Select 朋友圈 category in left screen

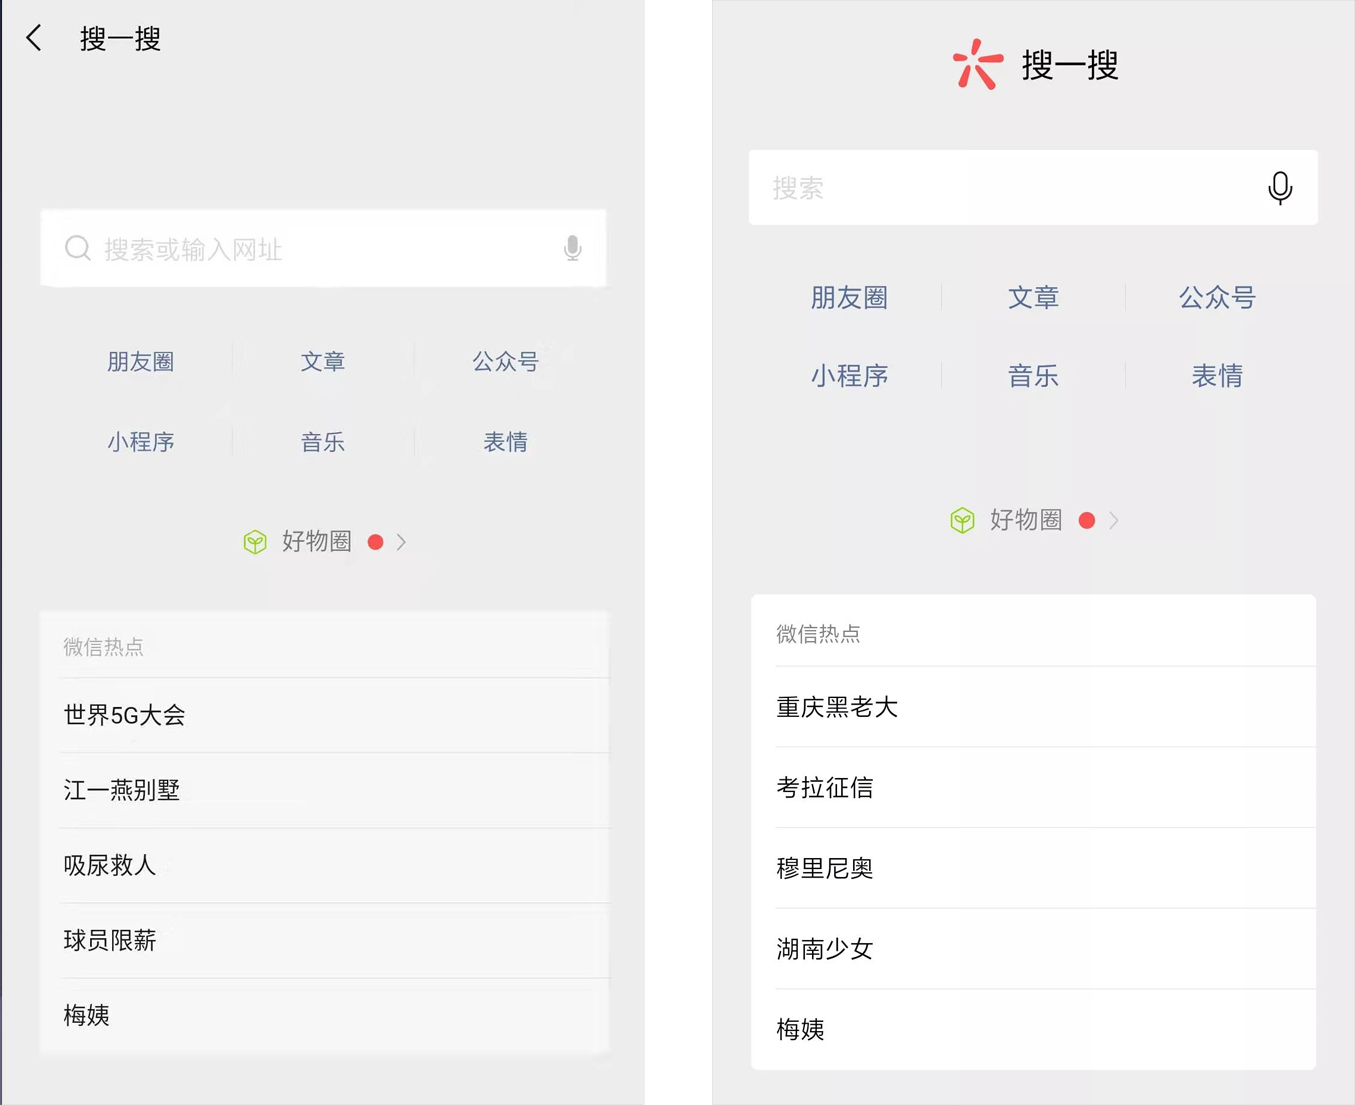tap(141, 361)
